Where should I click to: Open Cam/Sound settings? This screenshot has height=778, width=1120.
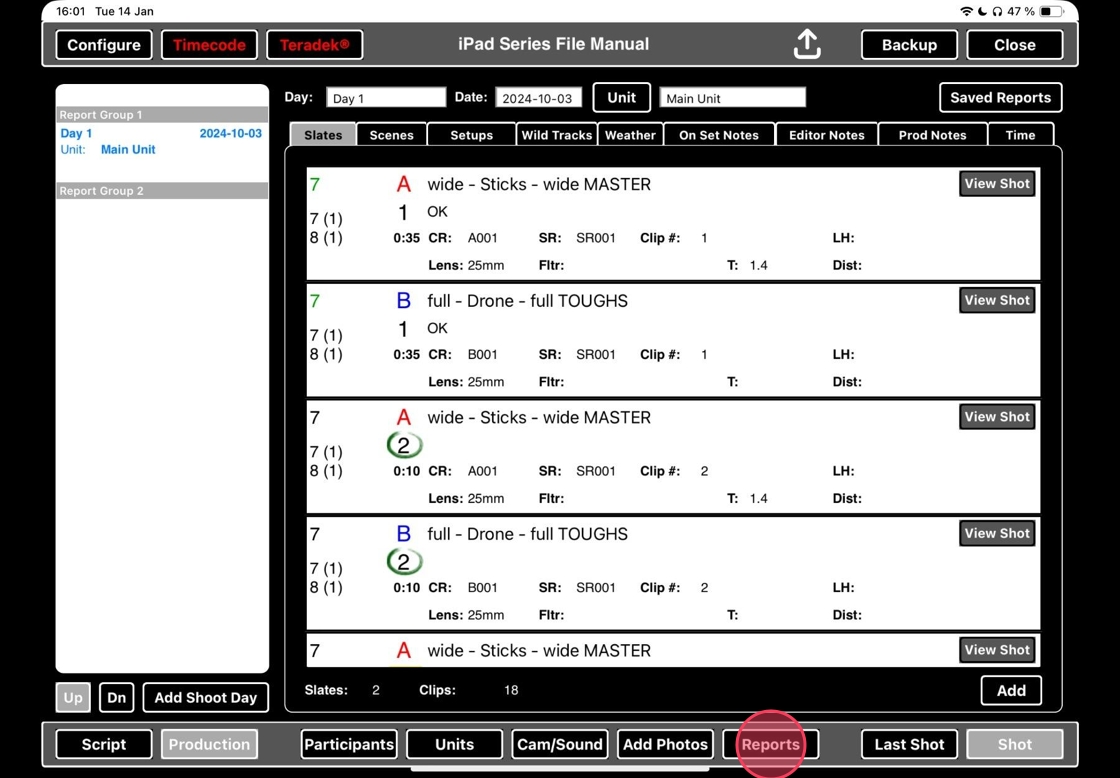(x=560, y=744)
